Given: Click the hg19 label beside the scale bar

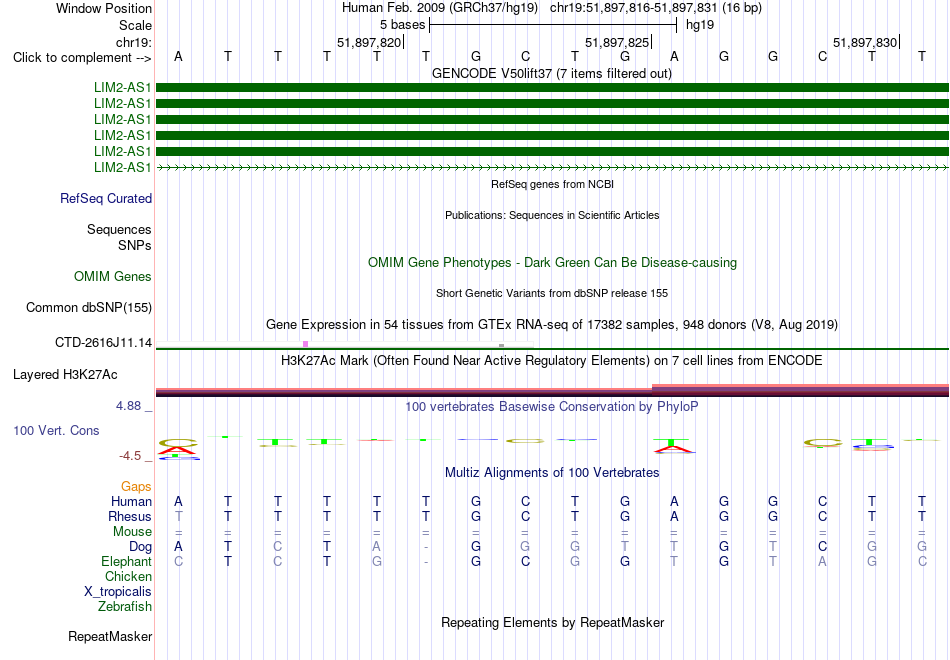Looking at the screenshot, I should coord(700,25).
